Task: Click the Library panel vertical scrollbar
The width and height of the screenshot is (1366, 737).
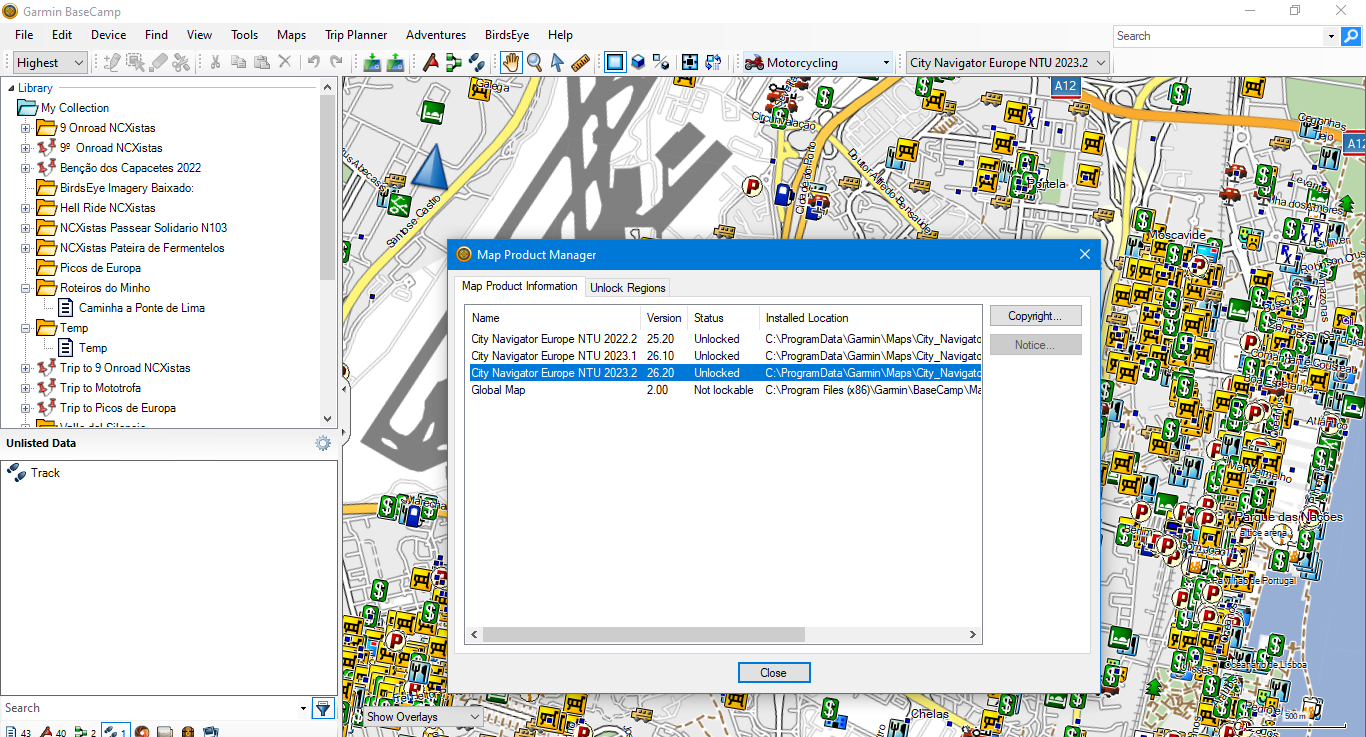Action: tap(328, 188)
